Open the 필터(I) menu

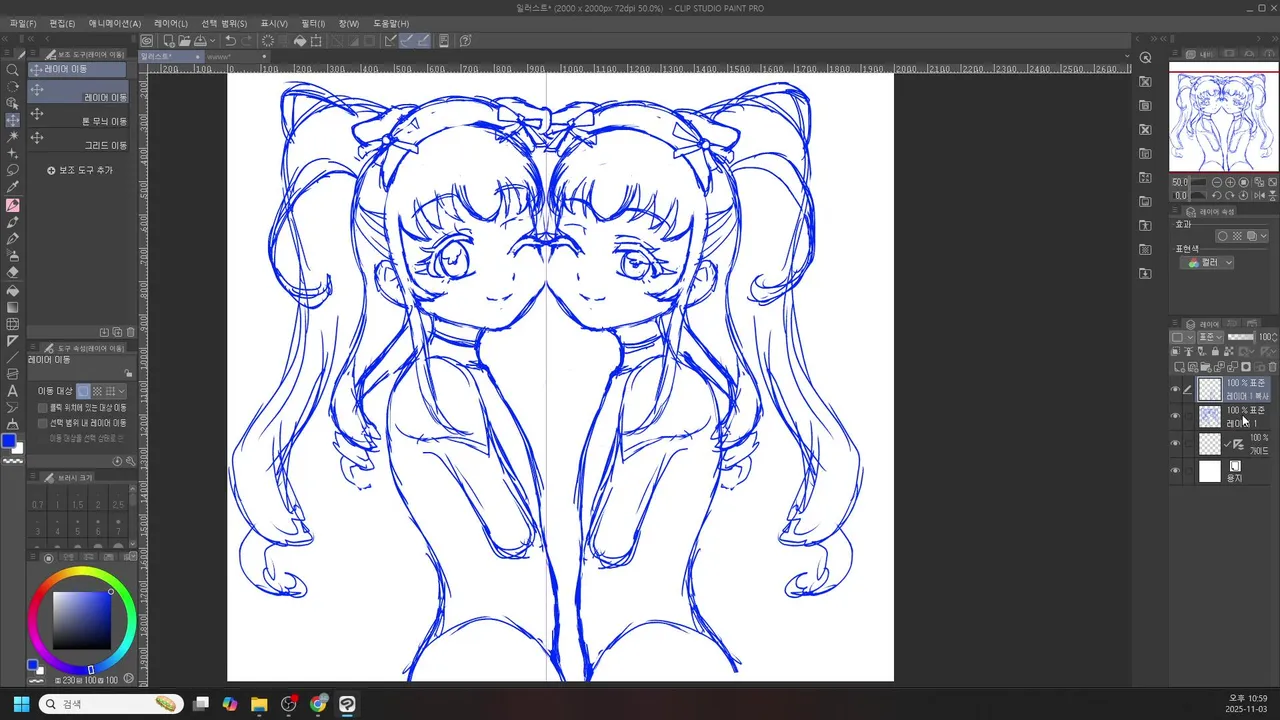click(313, 23)
